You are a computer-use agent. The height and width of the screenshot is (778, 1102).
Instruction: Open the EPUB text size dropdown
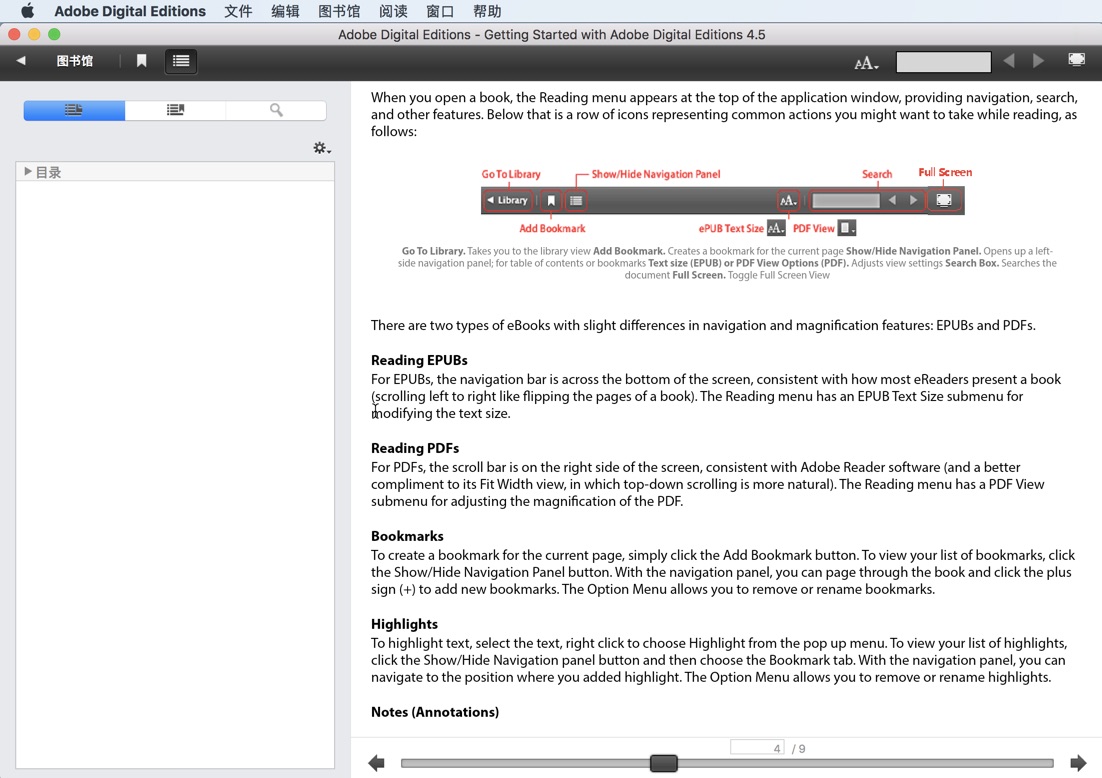(866, 62)
